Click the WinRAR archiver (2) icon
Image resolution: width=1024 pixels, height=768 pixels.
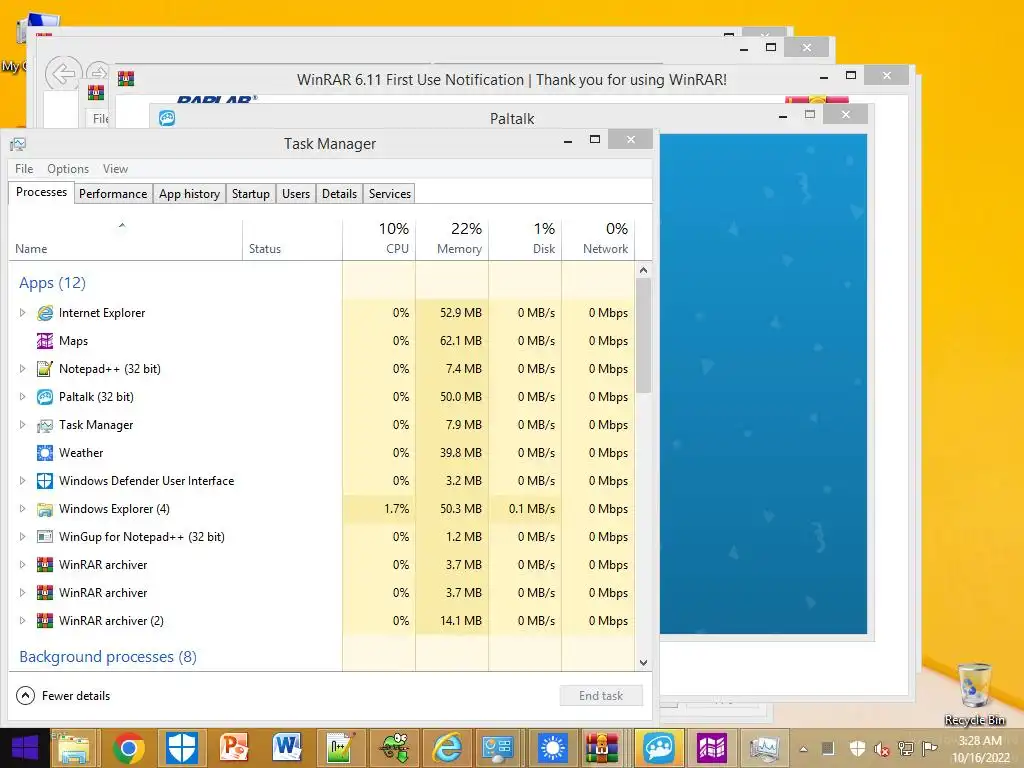44,620
